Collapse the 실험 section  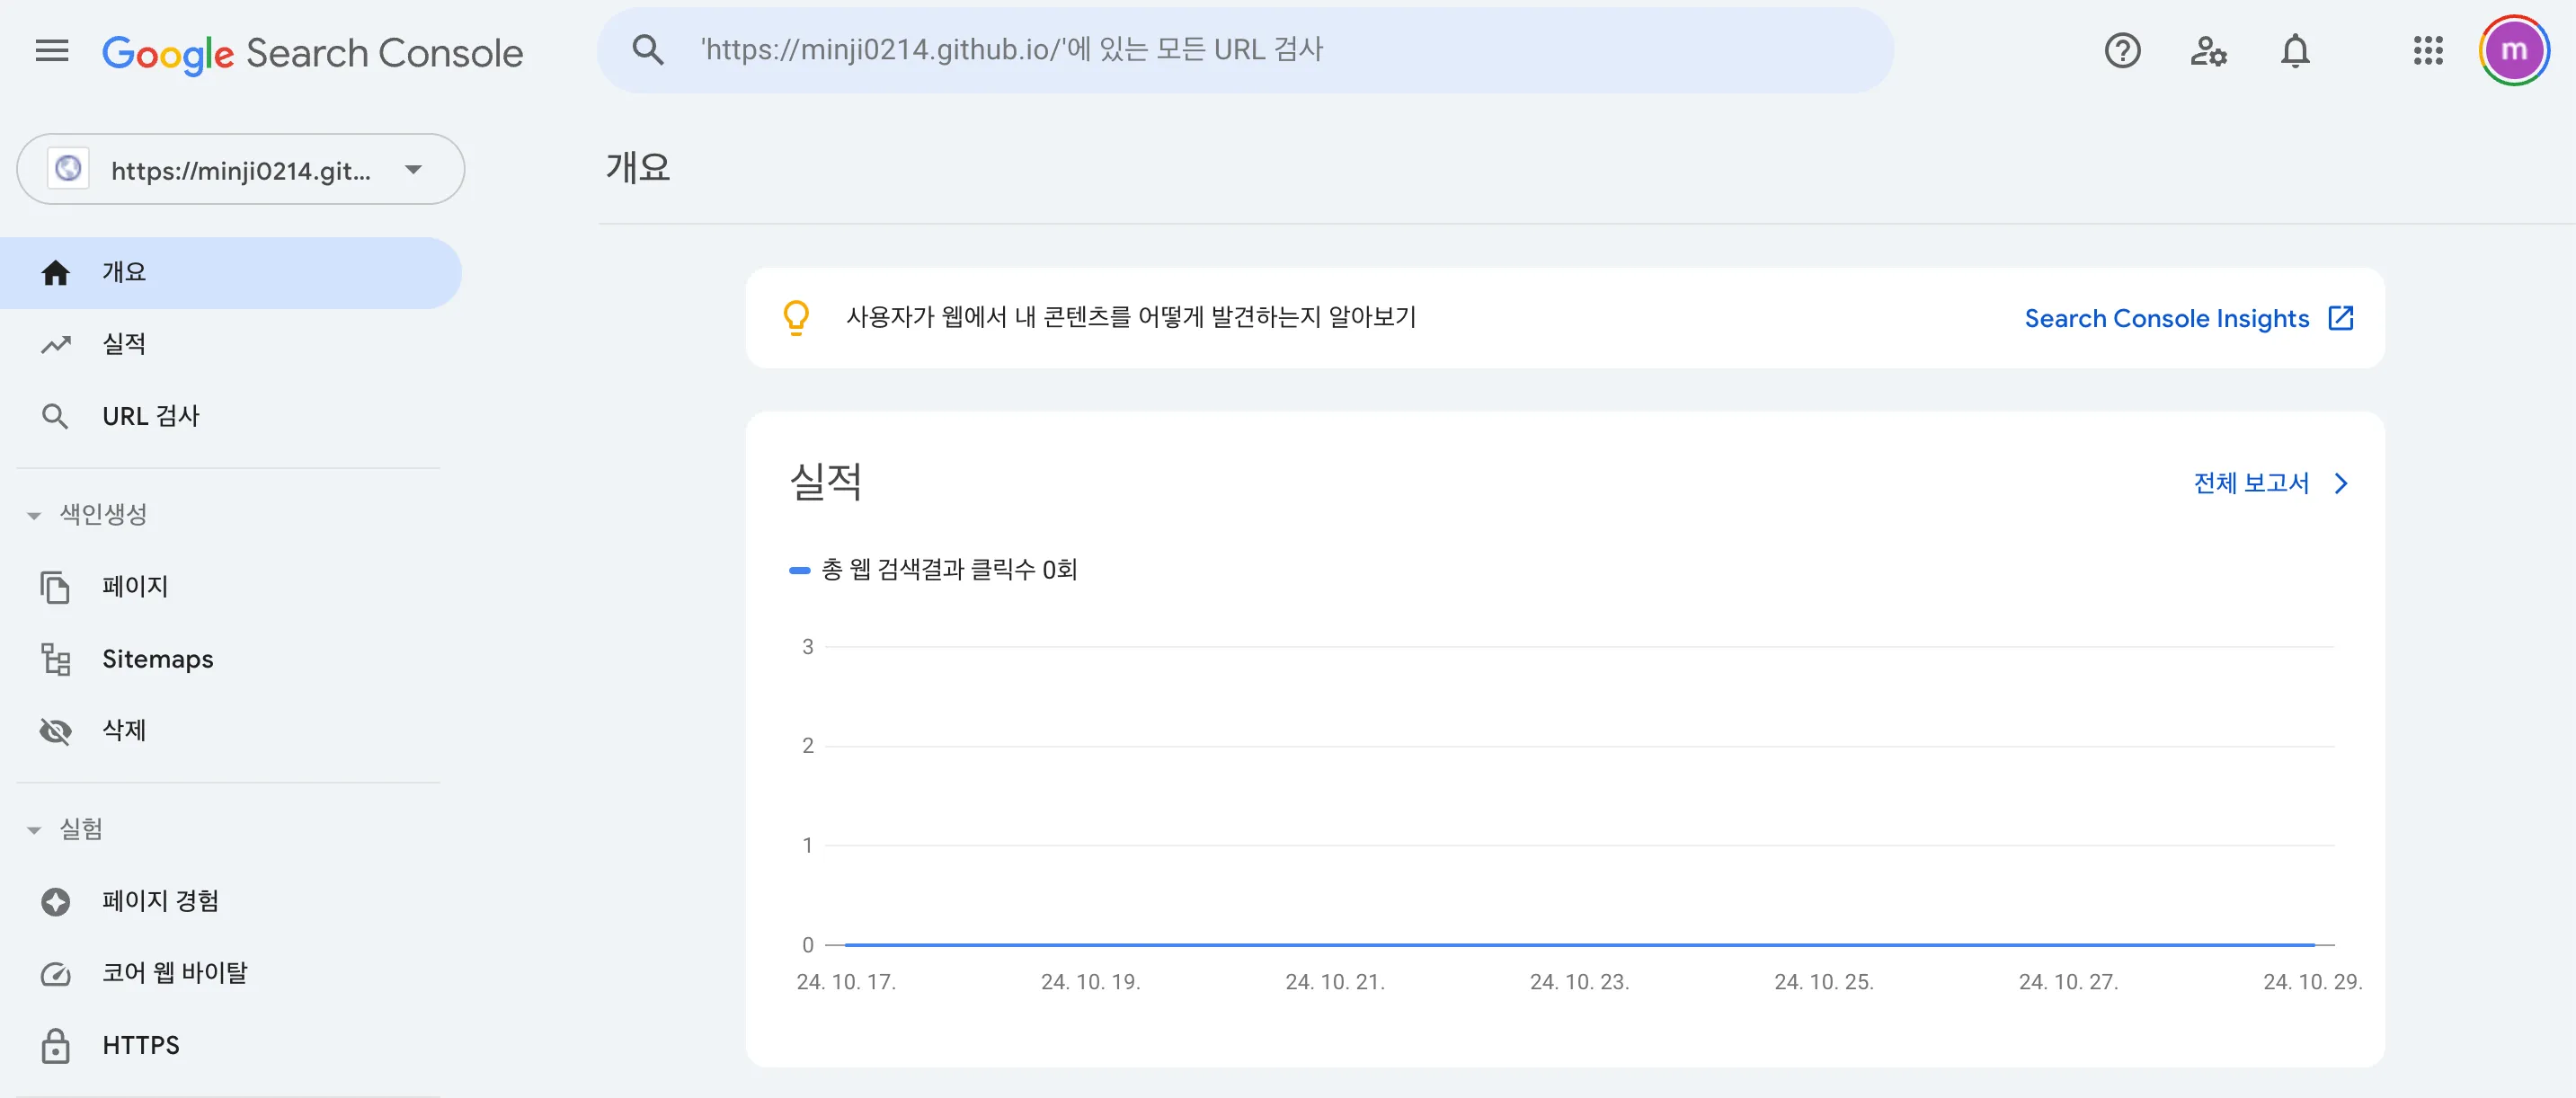34,830
